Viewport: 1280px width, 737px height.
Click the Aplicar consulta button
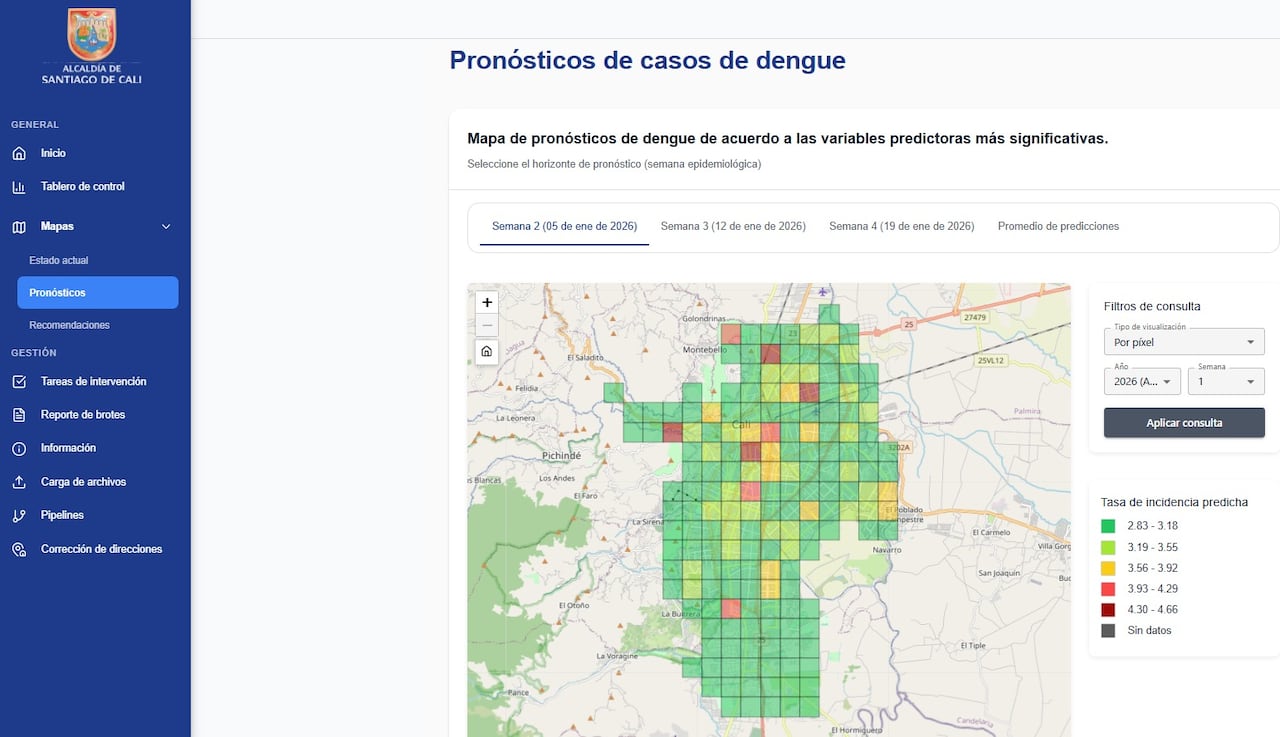tap(1184, 423)
